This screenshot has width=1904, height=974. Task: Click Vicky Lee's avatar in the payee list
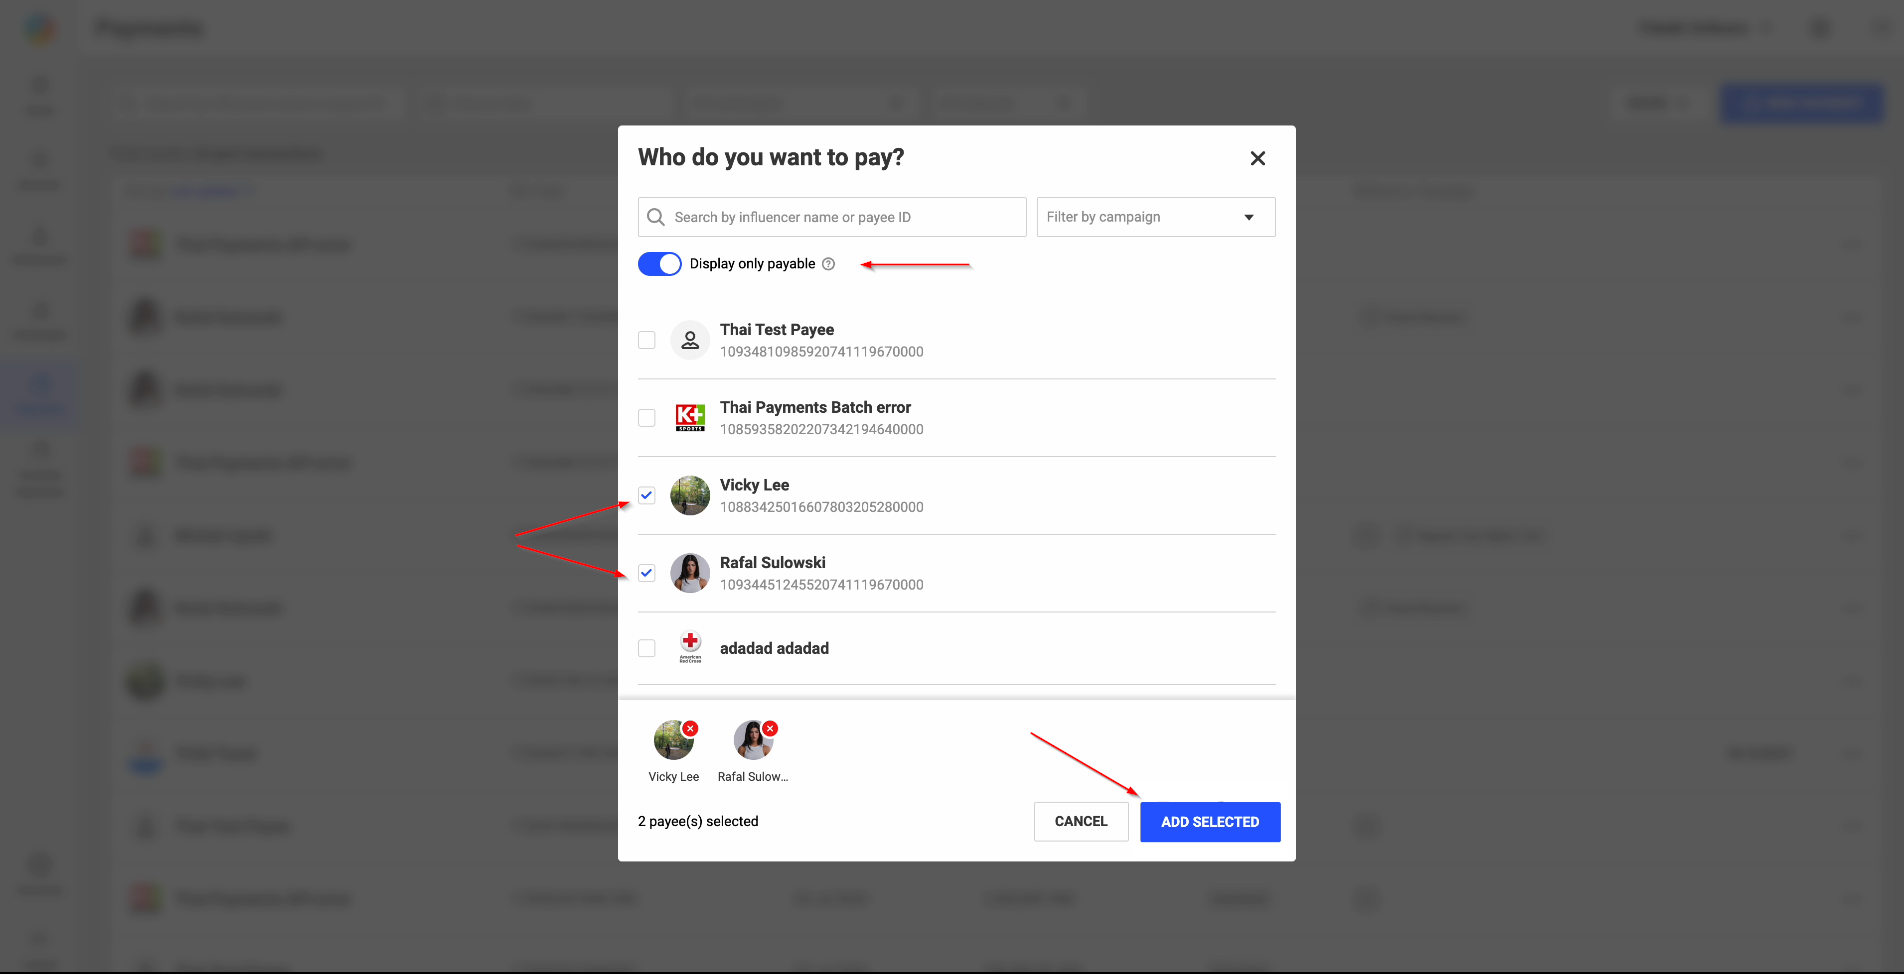(x=690, y=495)
